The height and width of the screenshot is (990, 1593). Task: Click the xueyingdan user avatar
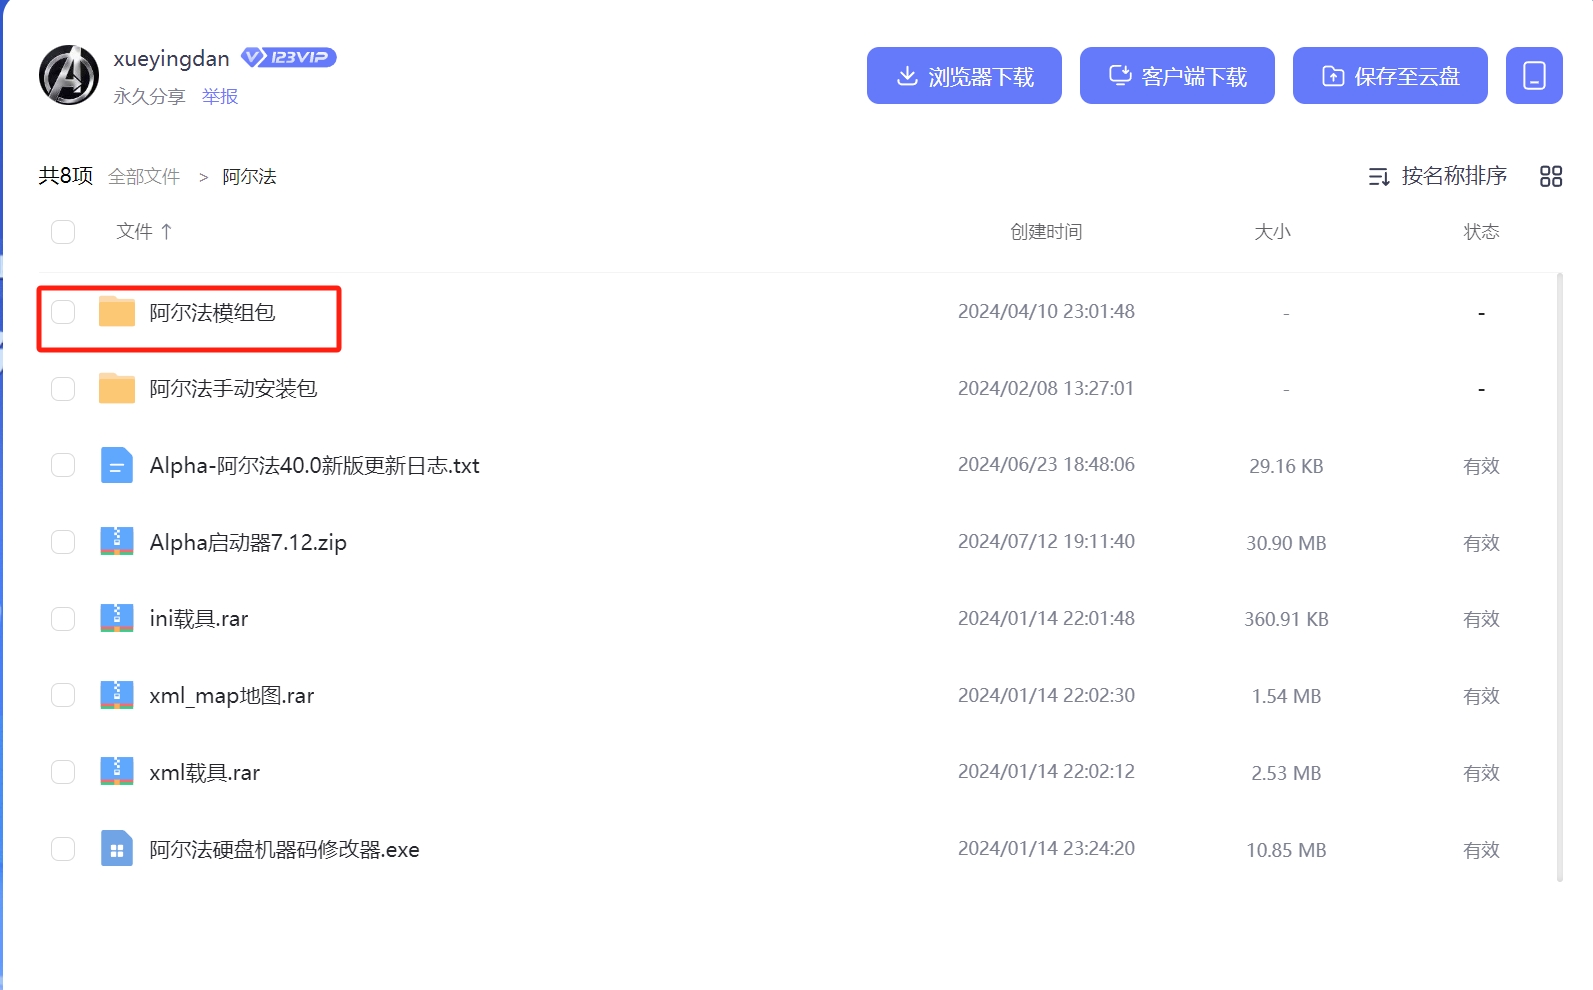(69, 75)
